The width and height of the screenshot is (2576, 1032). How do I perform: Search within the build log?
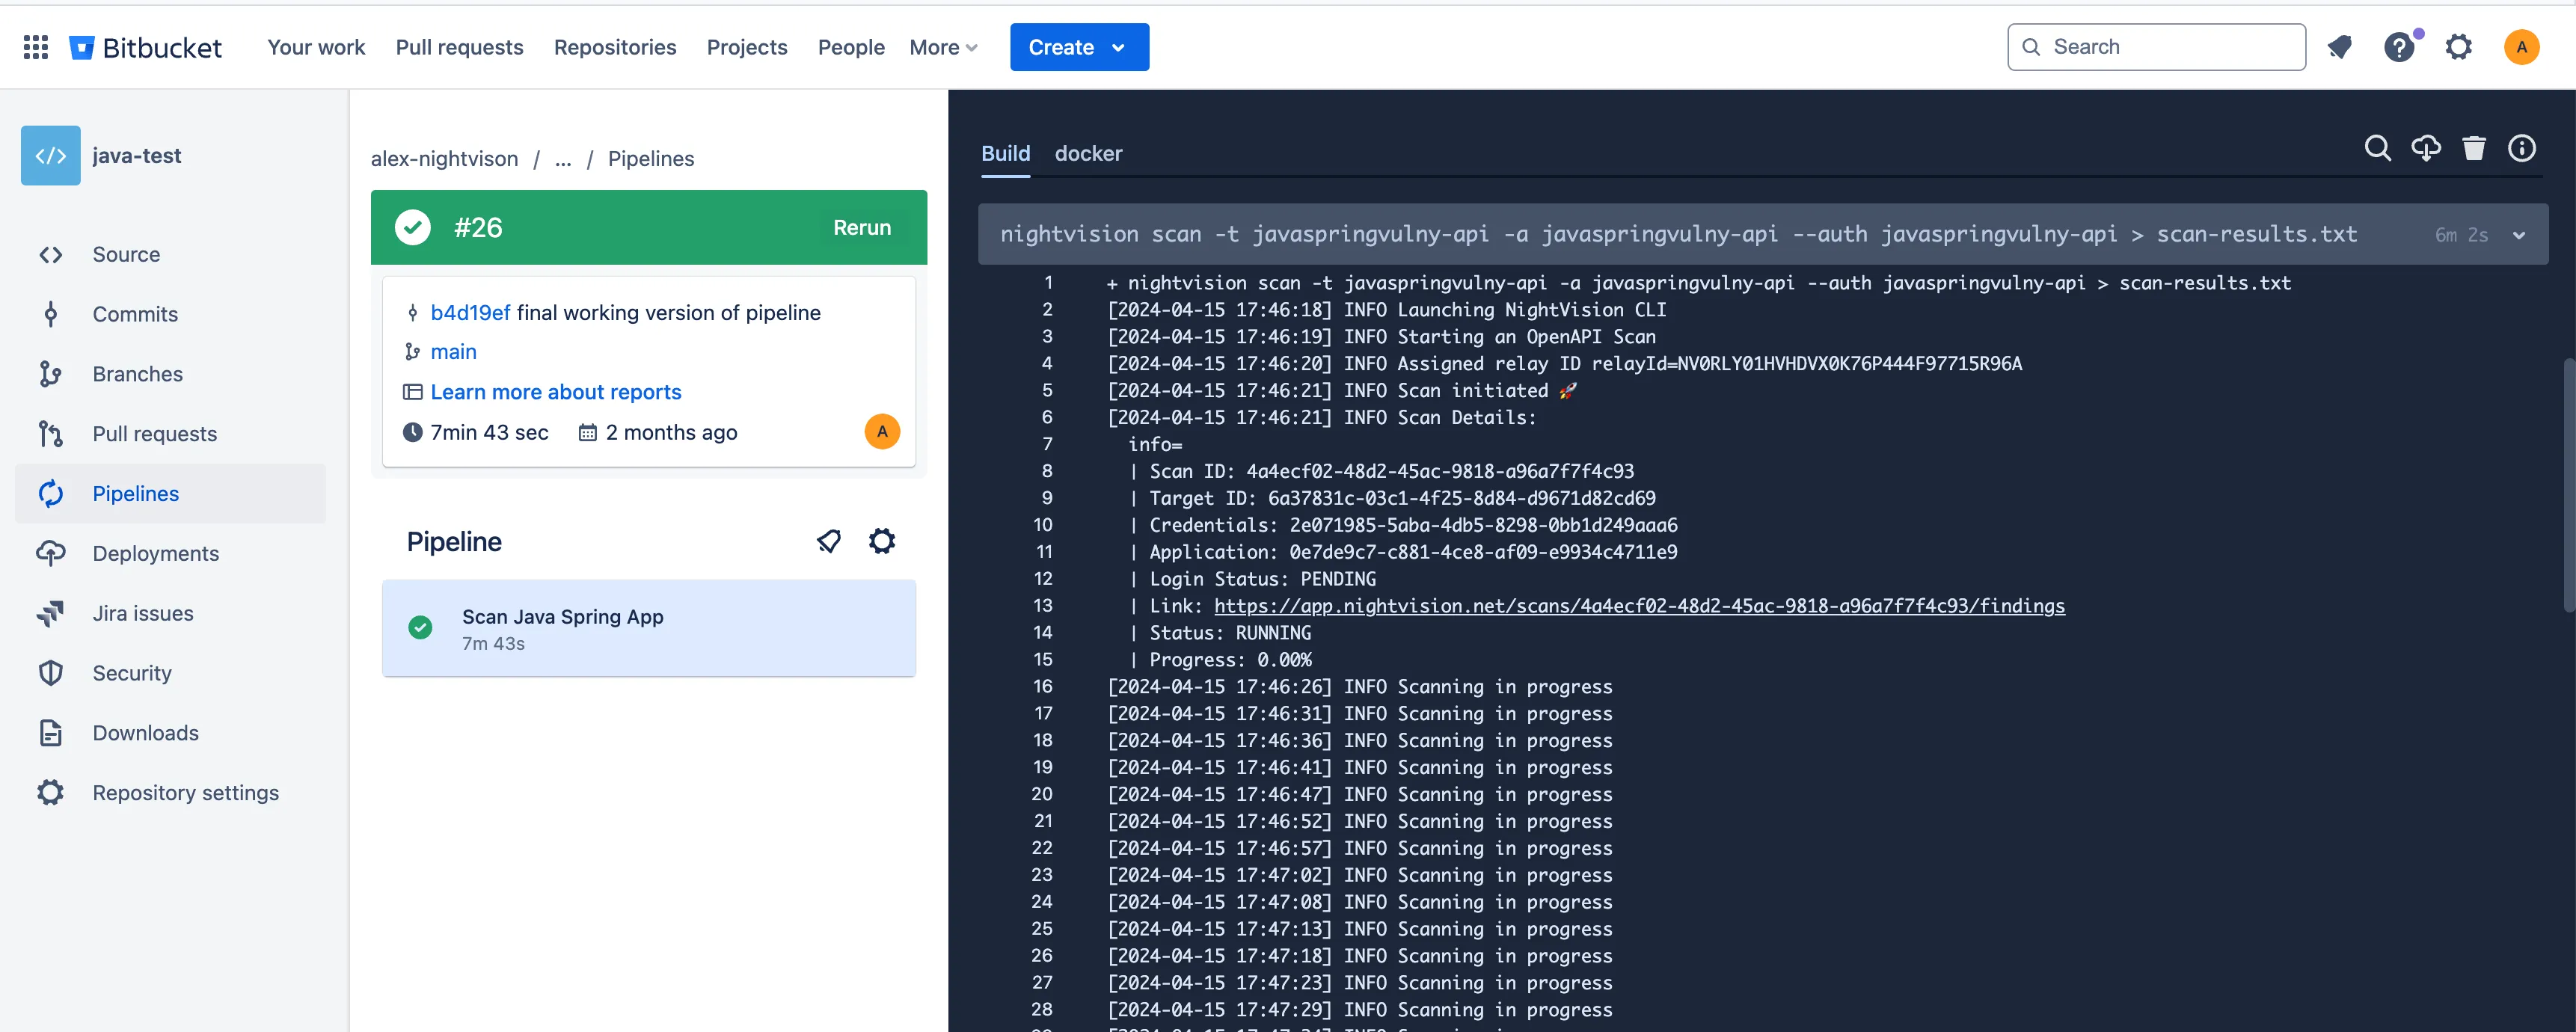2377,149
